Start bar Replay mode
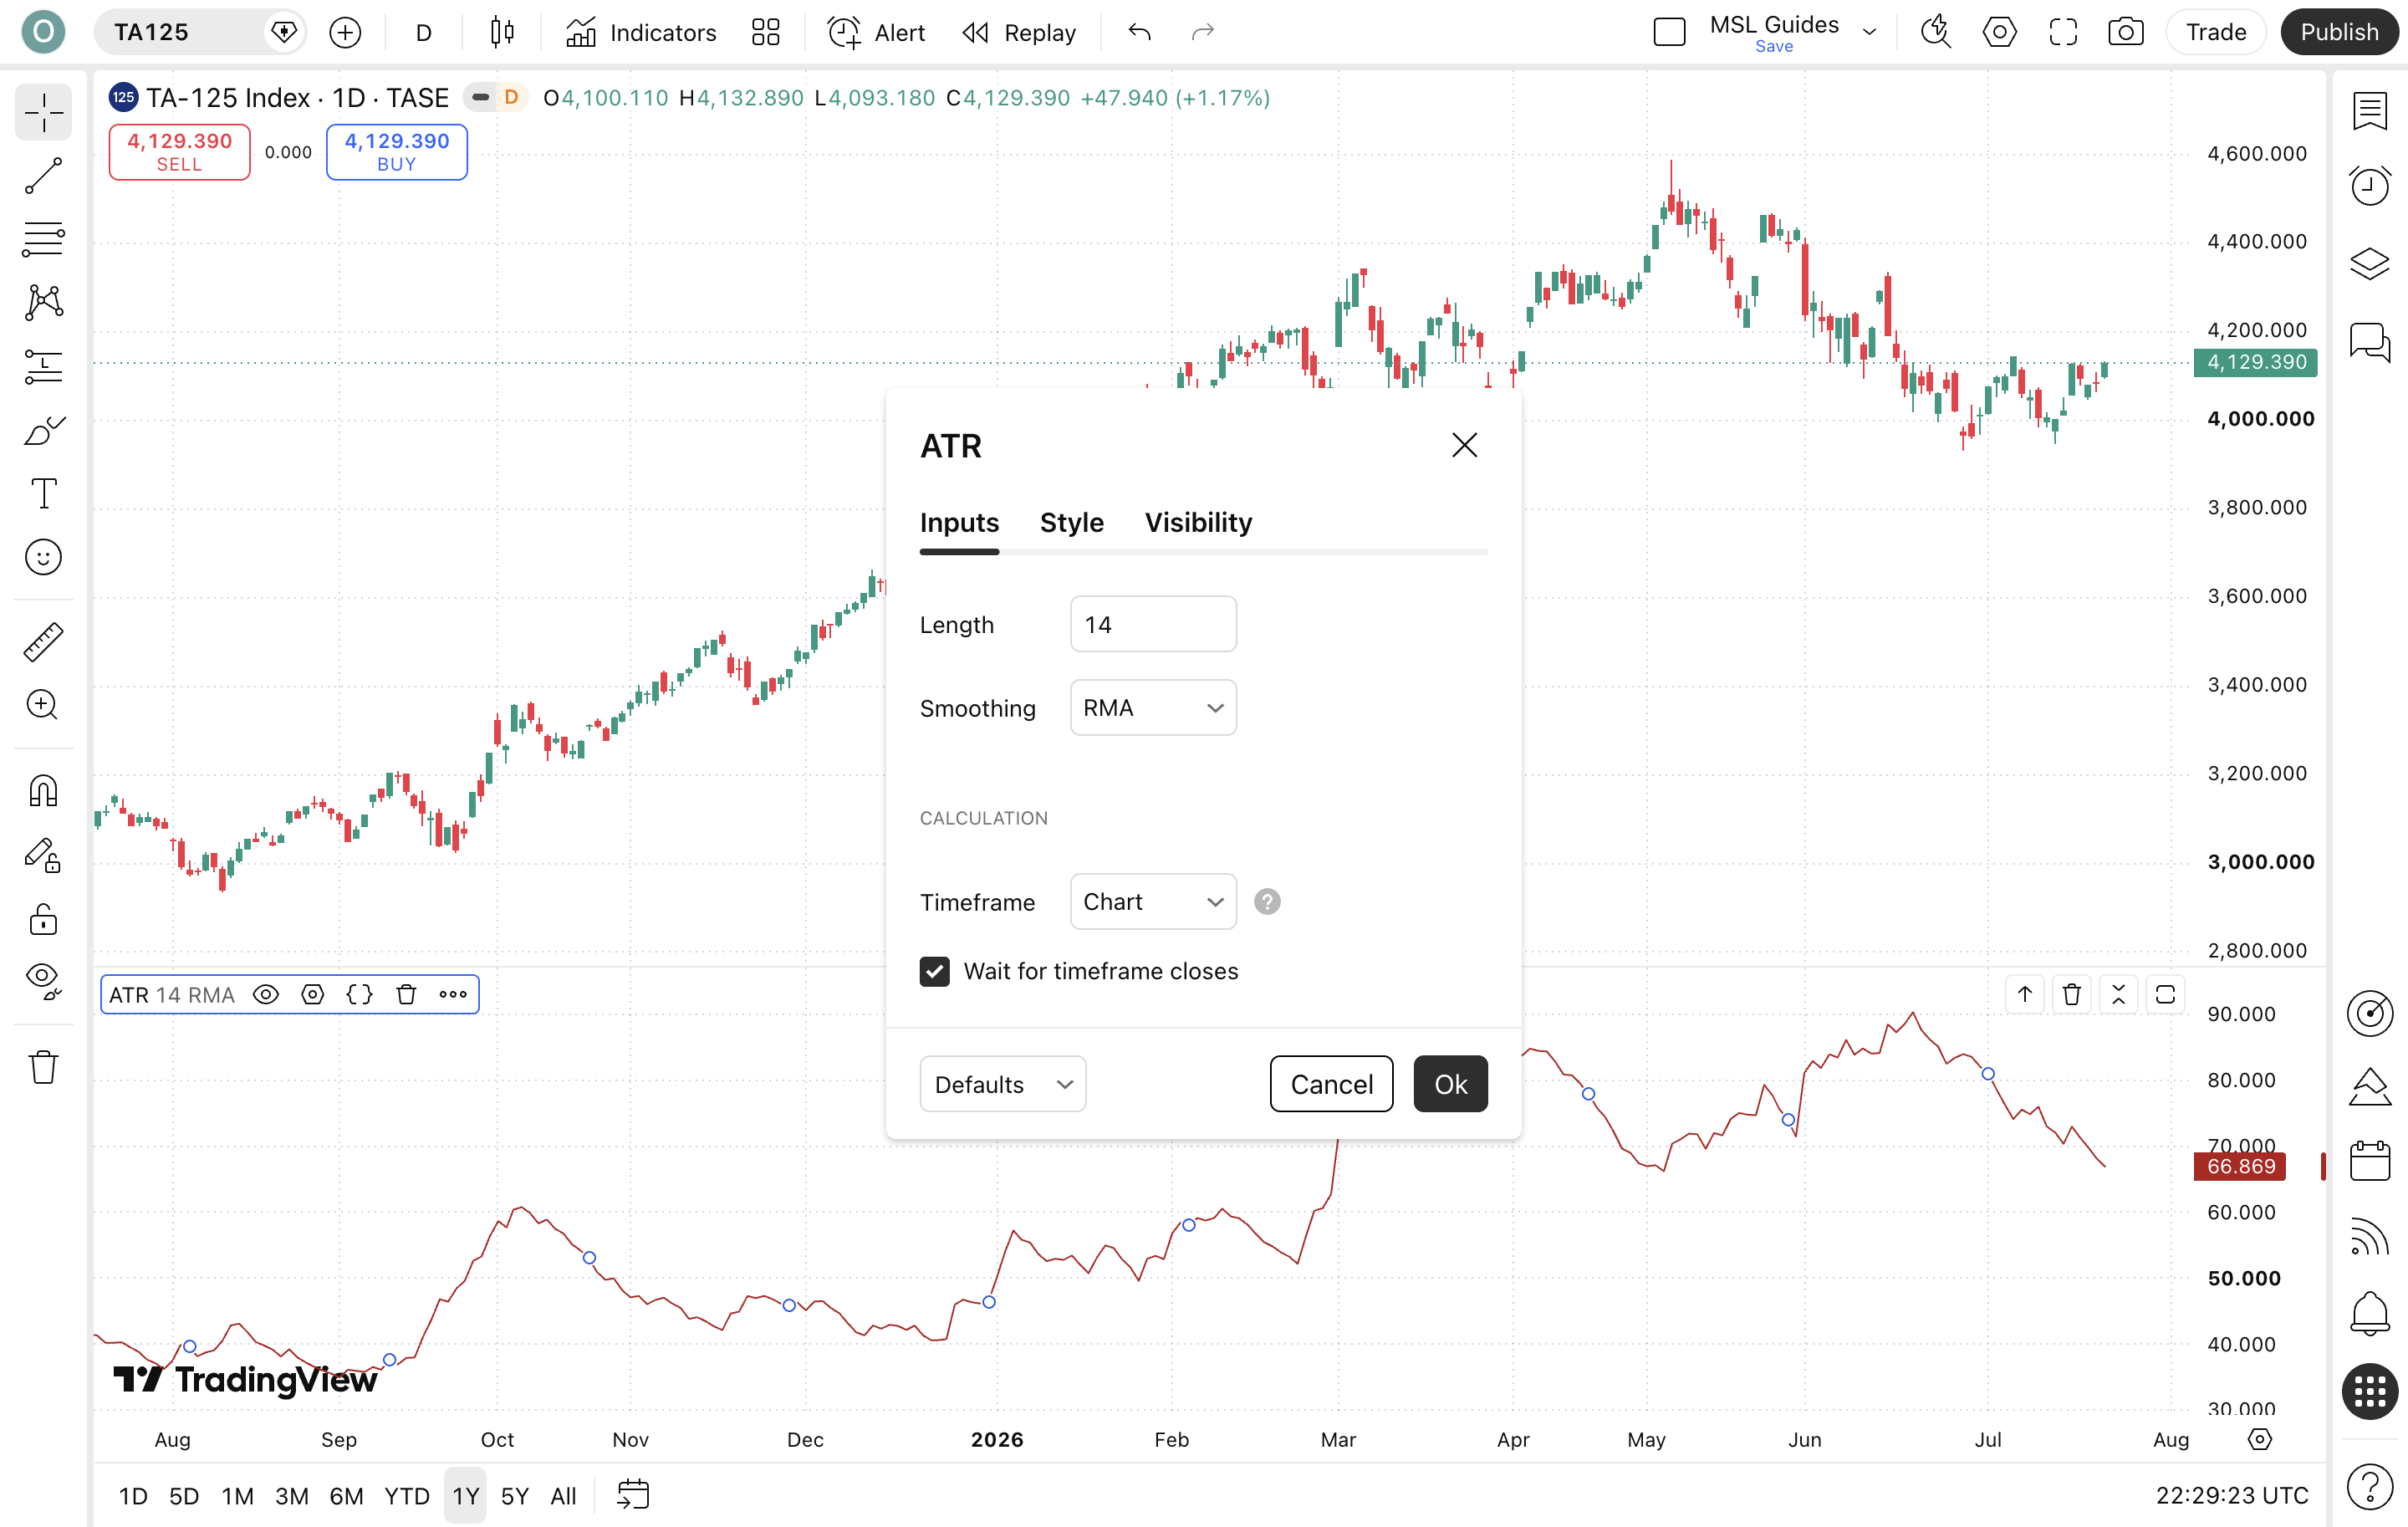 click(1019, 32)
